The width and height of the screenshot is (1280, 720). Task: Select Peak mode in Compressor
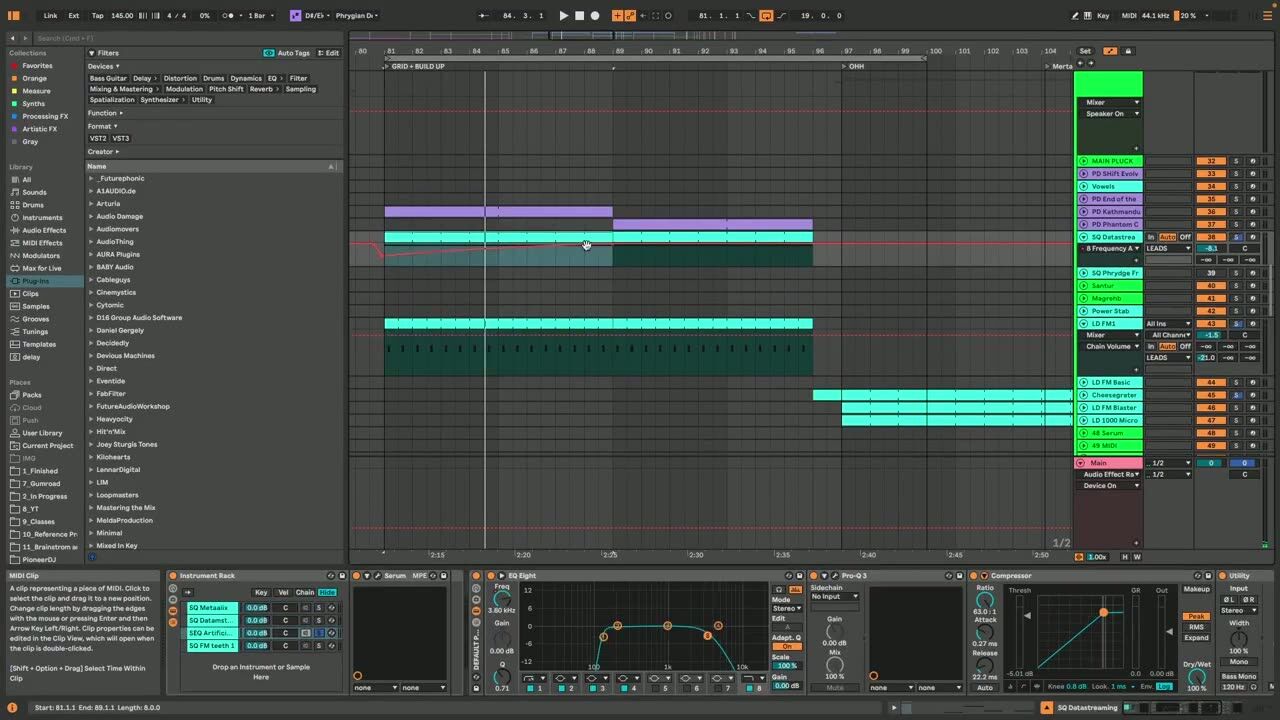[1196, 617]
